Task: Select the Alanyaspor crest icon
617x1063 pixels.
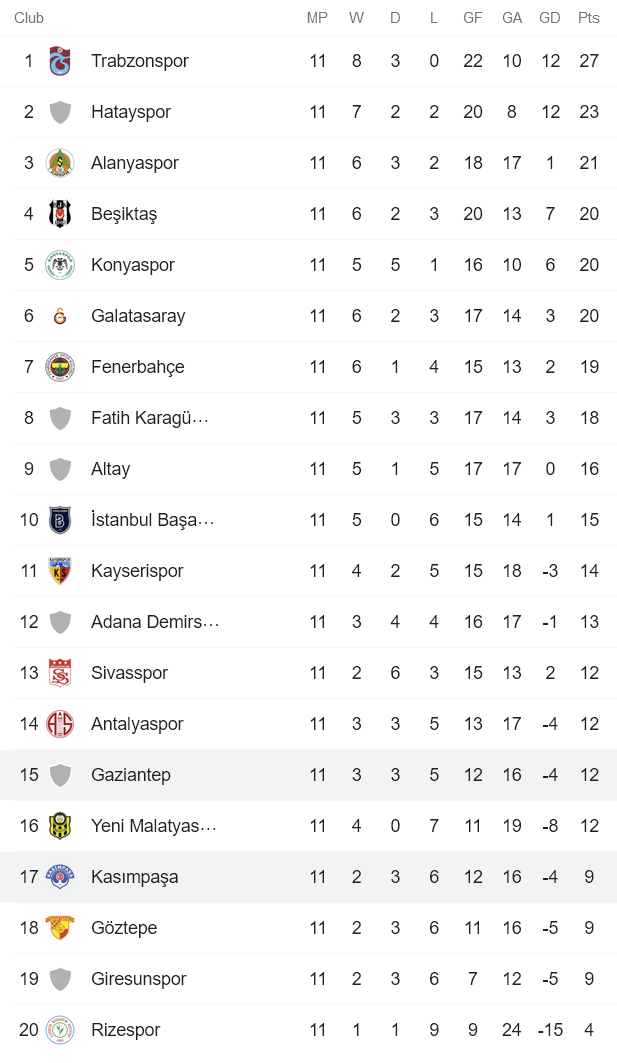Action: tap(61, 163)
